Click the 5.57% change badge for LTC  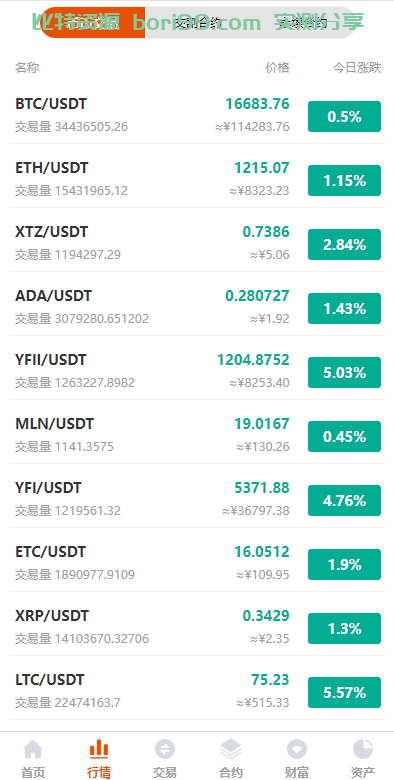click(x=344, y=692)
